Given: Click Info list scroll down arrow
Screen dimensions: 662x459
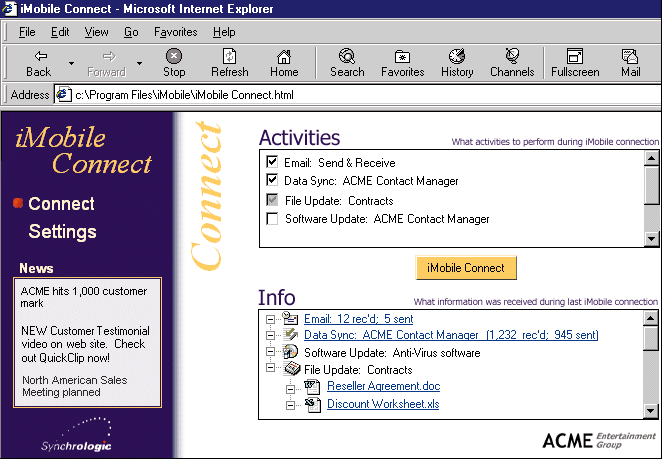Looking at the screenshot, I should pos(651,410).
